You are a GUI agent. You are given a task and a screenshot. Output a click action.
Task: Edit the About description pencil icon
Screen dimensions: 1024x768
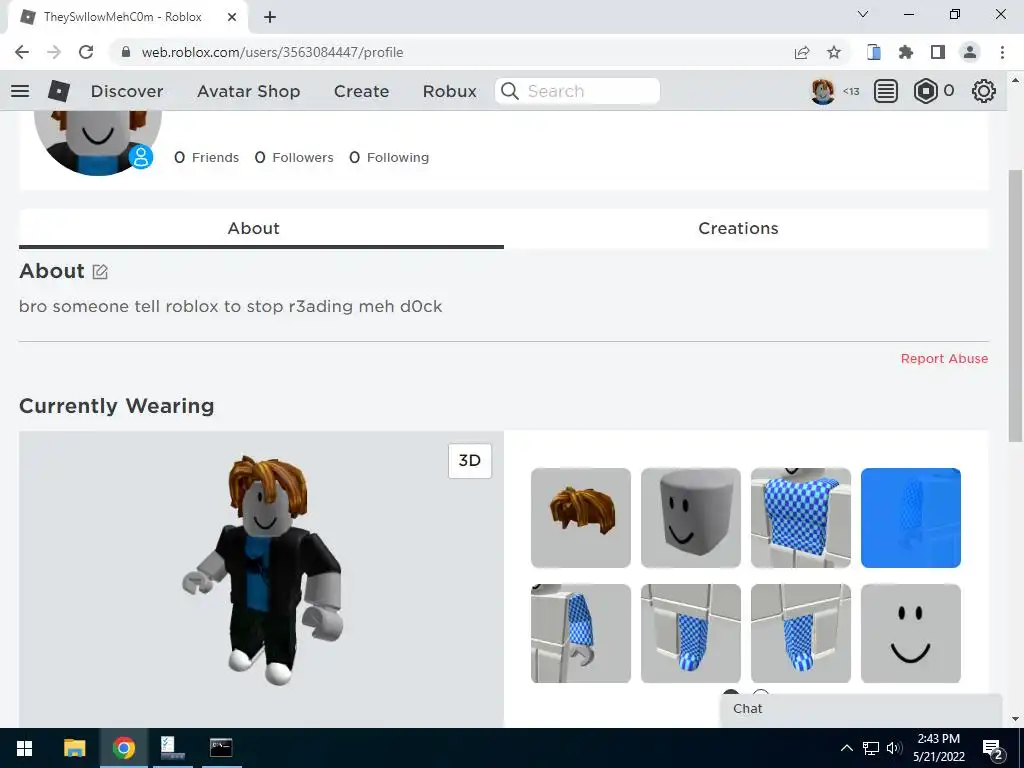(100, 272)
